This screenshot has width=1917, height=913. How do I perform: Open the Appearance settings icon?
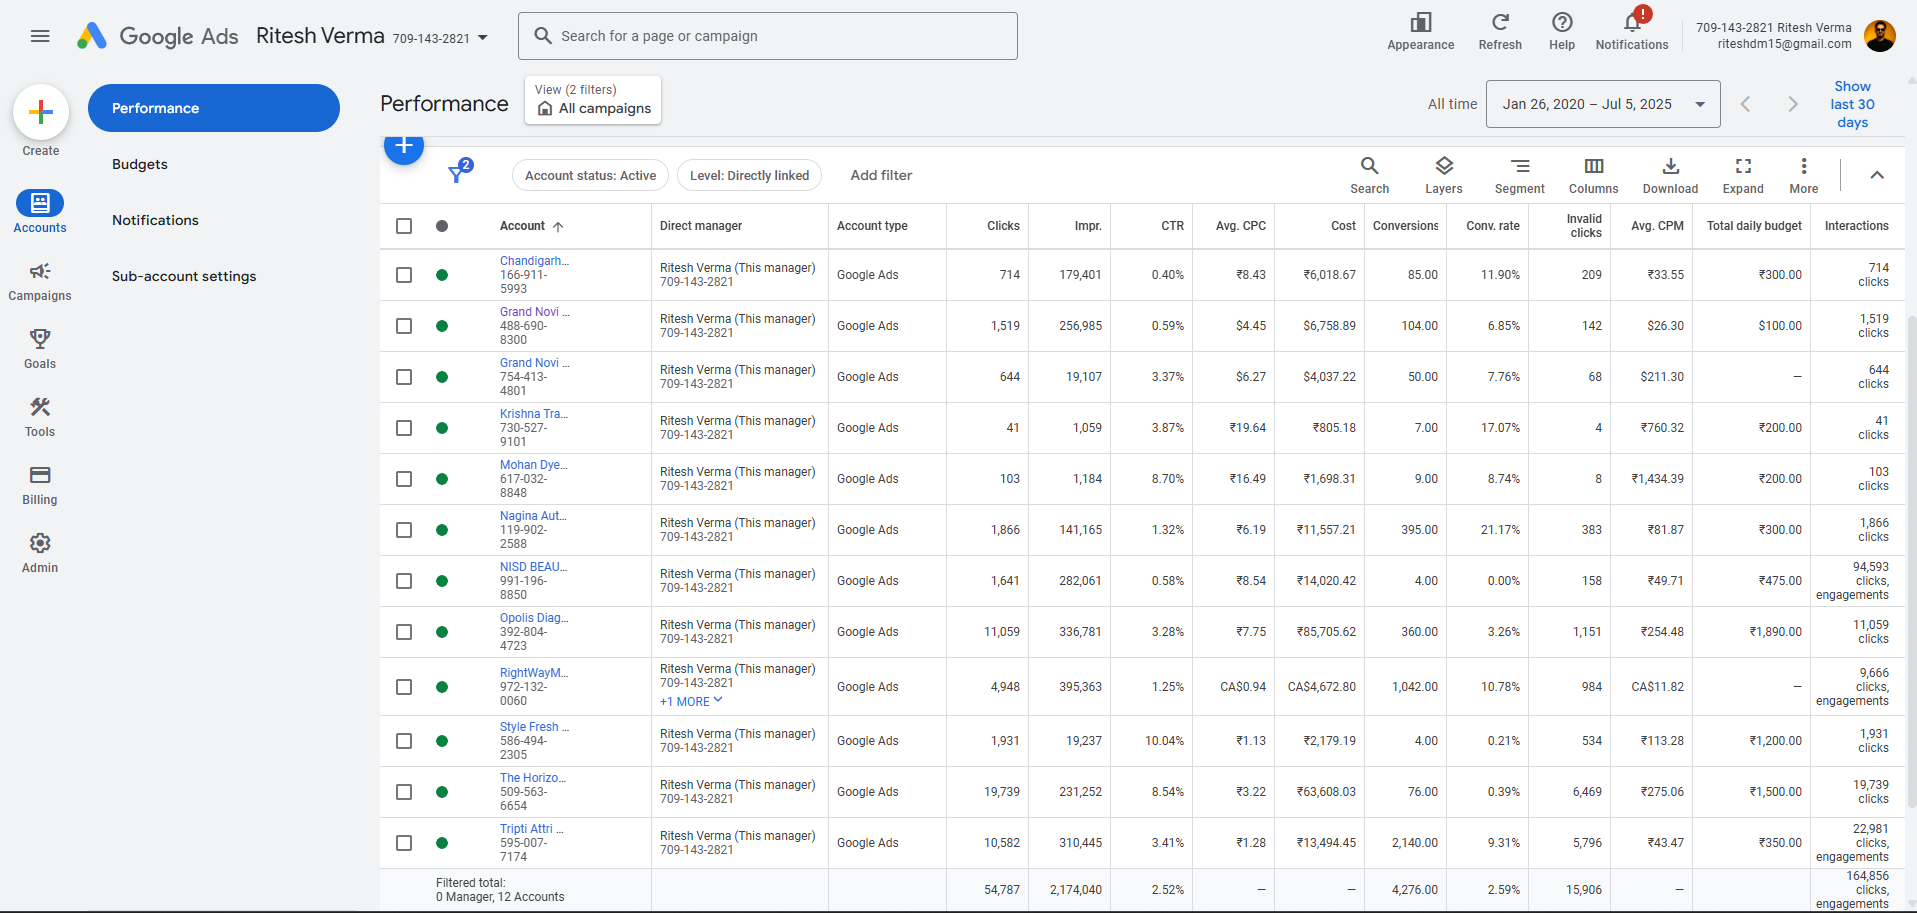1420,24
